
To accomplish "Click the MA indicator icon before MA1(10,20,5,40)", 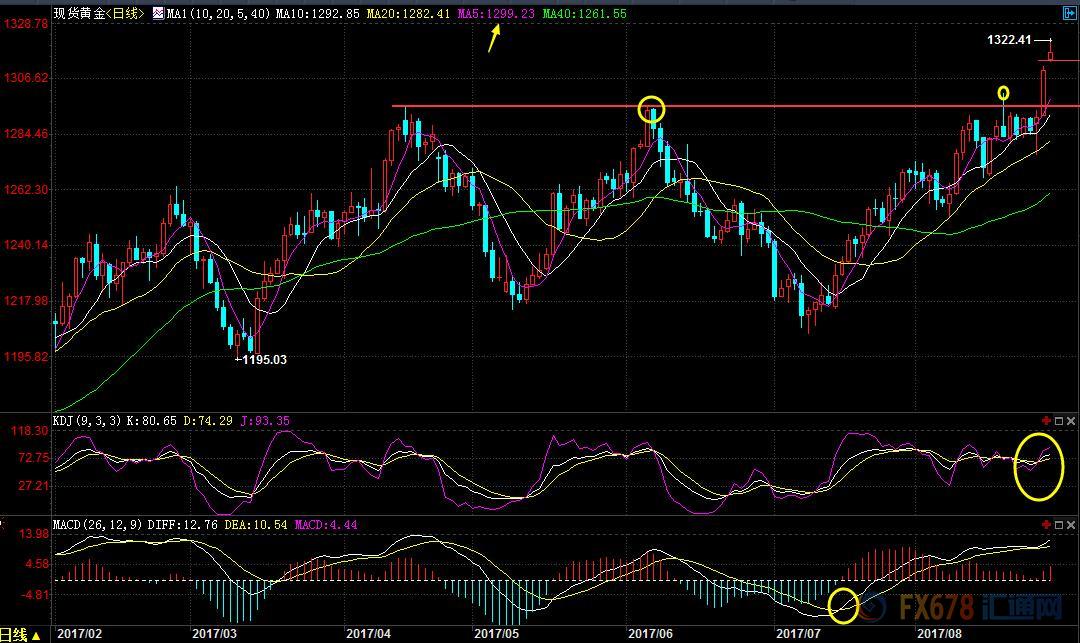I will 158,13.
